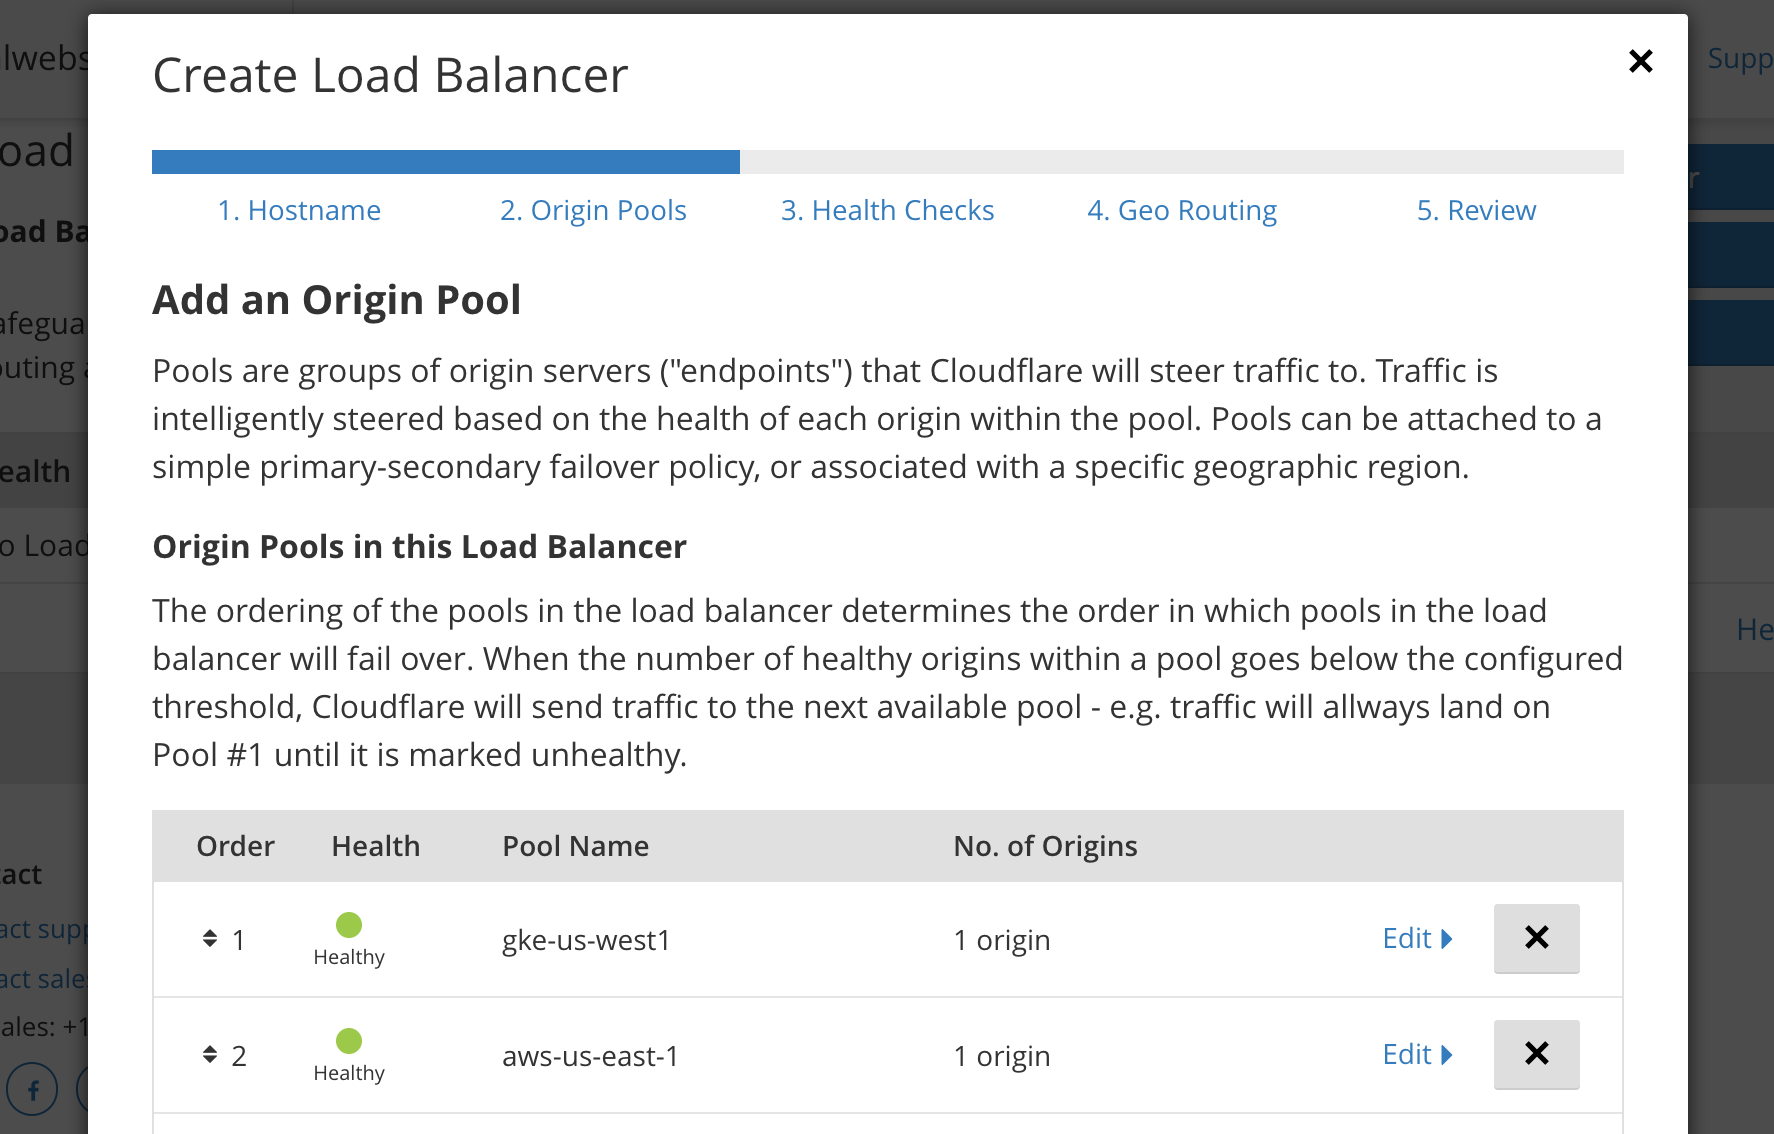Remove the aws-us-east-1 pool

pyautogui.click(x=1536, y=1054)
